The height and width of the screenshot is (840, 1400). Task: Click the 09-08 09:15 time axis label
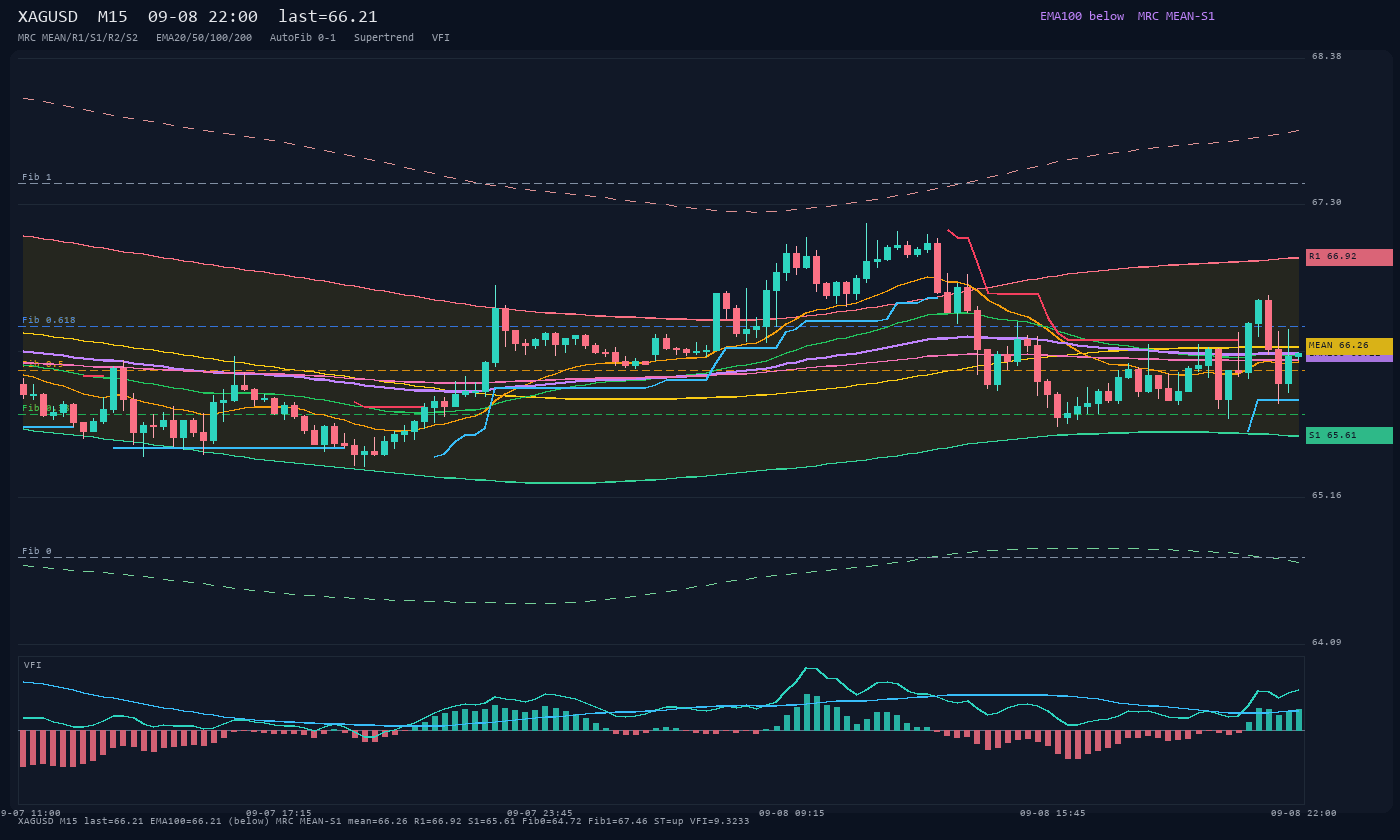click(792, 813)
